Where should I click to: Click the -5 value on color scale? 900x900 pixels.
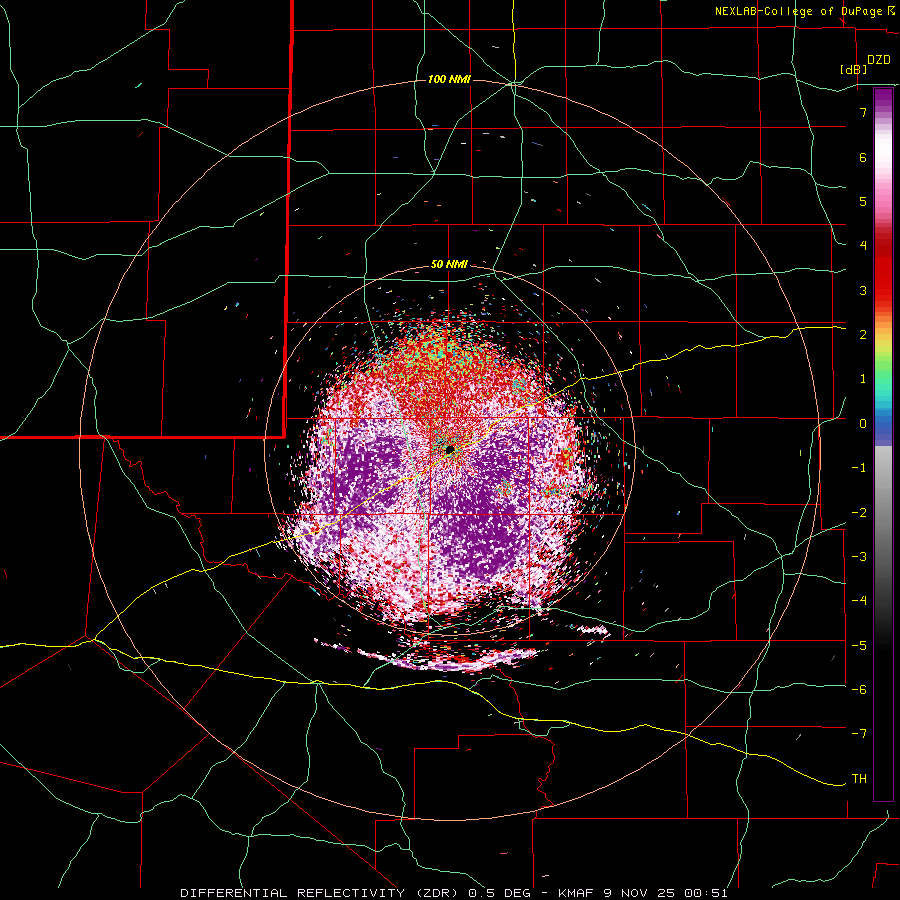[x=859, y=645]
